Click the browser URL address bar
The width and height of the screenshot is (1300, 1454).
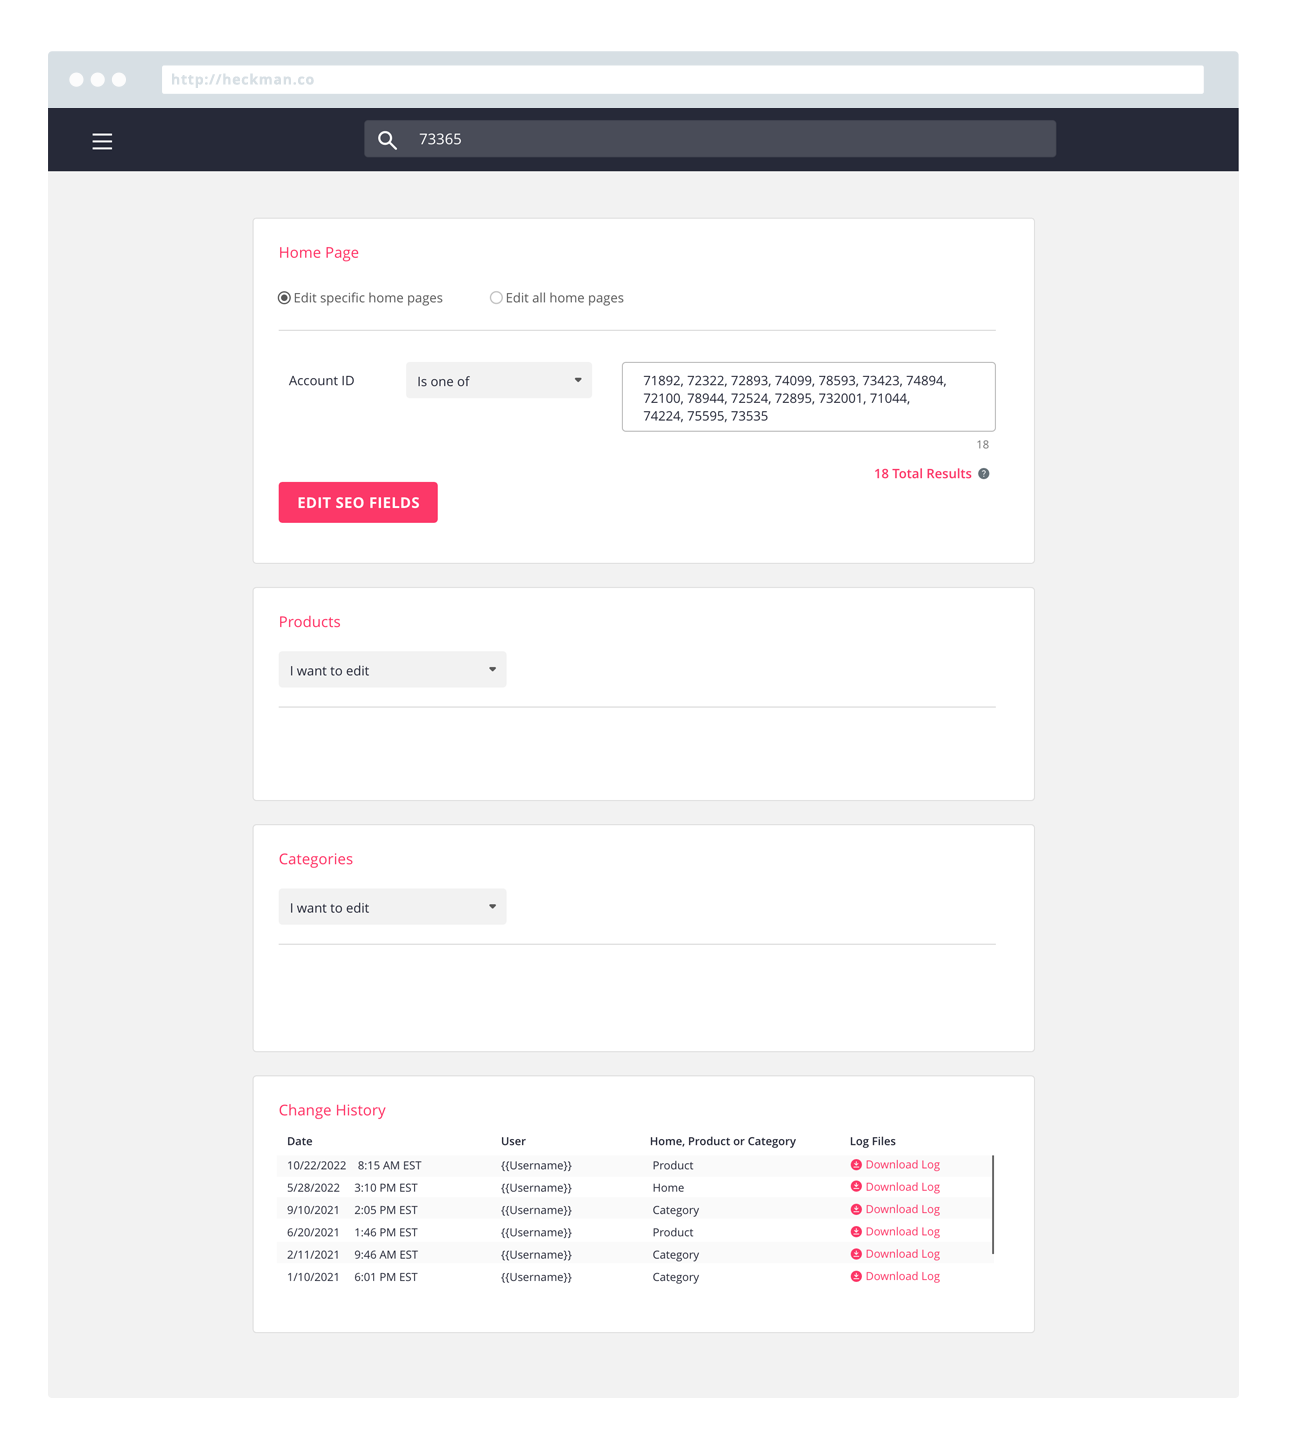click(682, 80)
